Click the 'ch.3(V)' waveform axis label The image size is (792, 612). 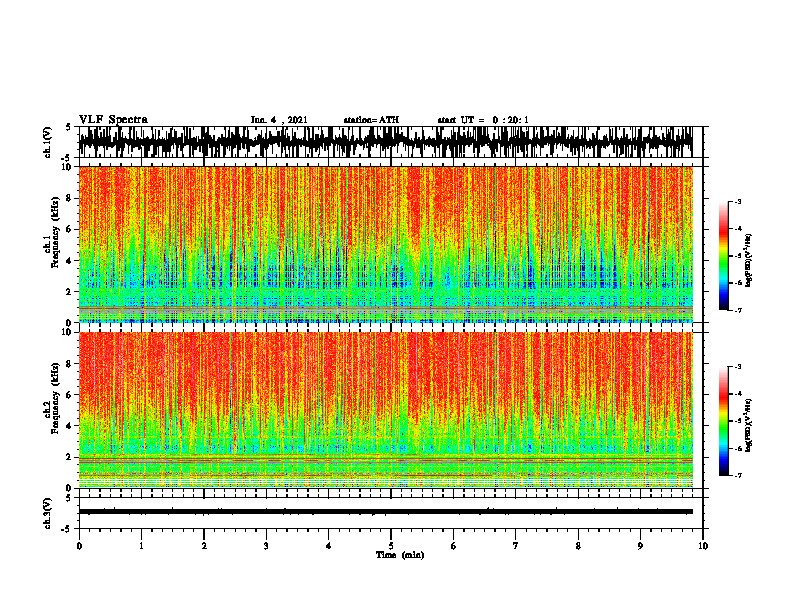tap(47, 513)
